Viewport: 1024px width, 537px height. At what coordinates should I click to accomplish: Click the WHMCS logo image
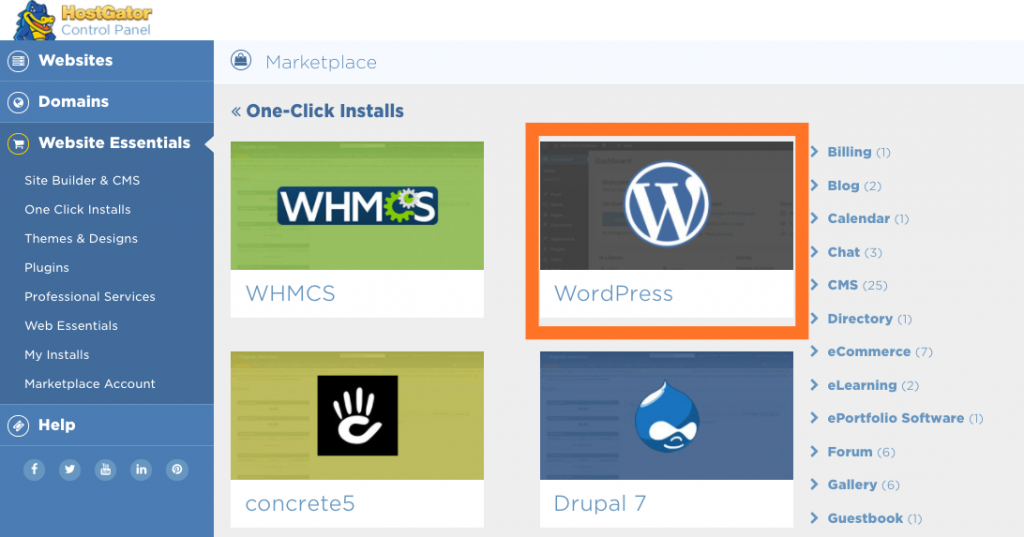(357, 206)
